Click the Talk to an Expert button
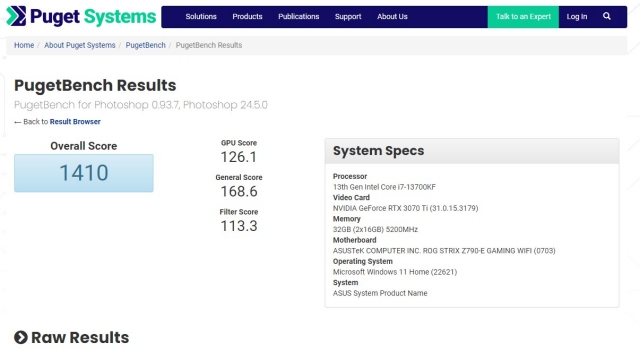This screenshot has height=360, width=640. (523, 17)
